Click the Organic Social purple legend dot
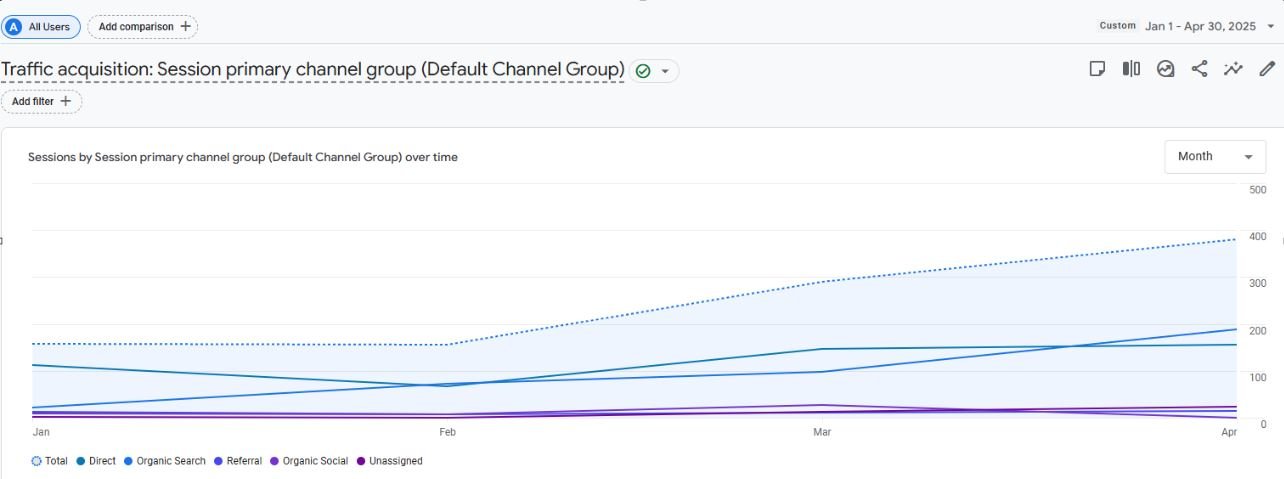The width and height of the screenshot is (1284, 479). pos(274,461)
